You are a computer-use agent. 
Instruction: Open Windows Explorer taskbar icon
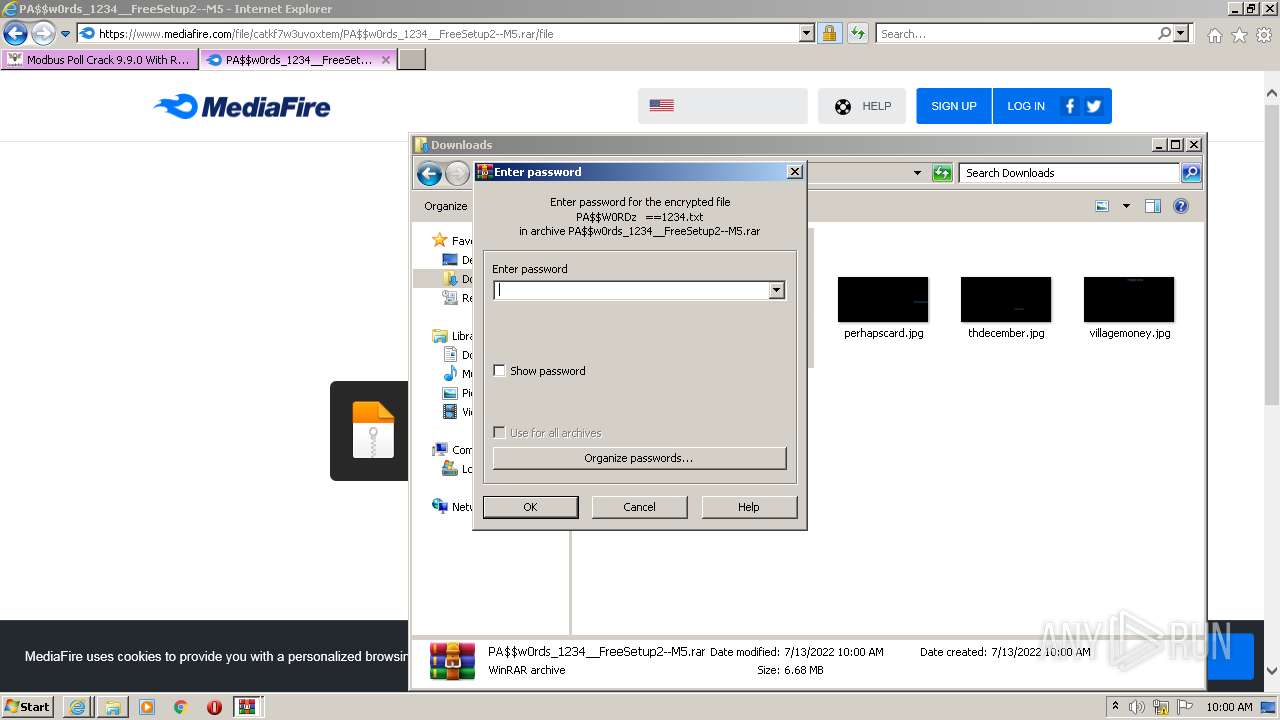tap(112, 707)
